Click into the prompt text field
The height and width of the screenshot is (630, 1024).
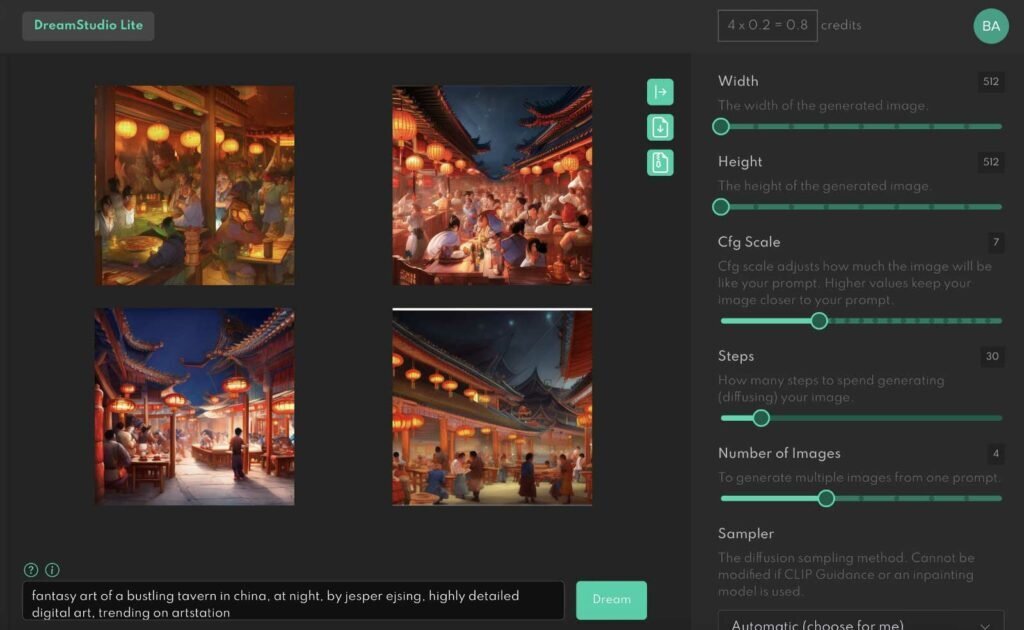tap(293, 603)
